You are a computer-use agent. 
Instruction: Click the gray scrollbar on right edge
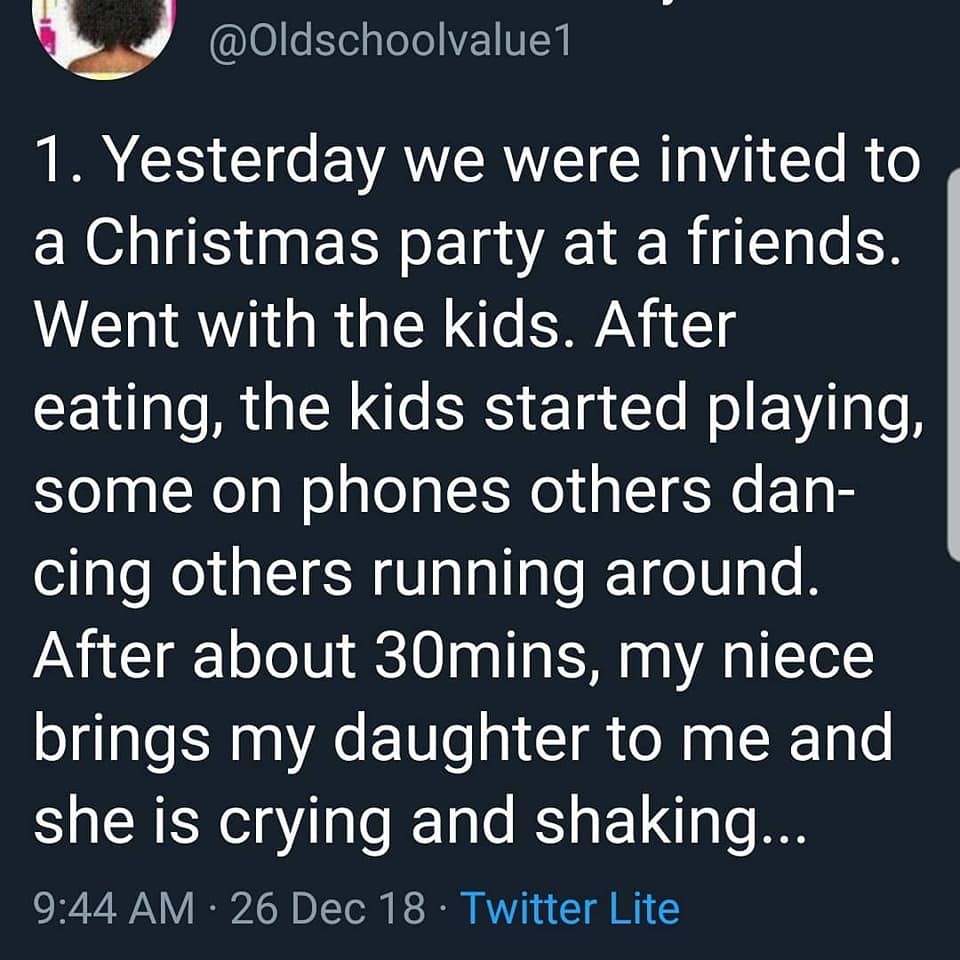[x=953, y=365]
